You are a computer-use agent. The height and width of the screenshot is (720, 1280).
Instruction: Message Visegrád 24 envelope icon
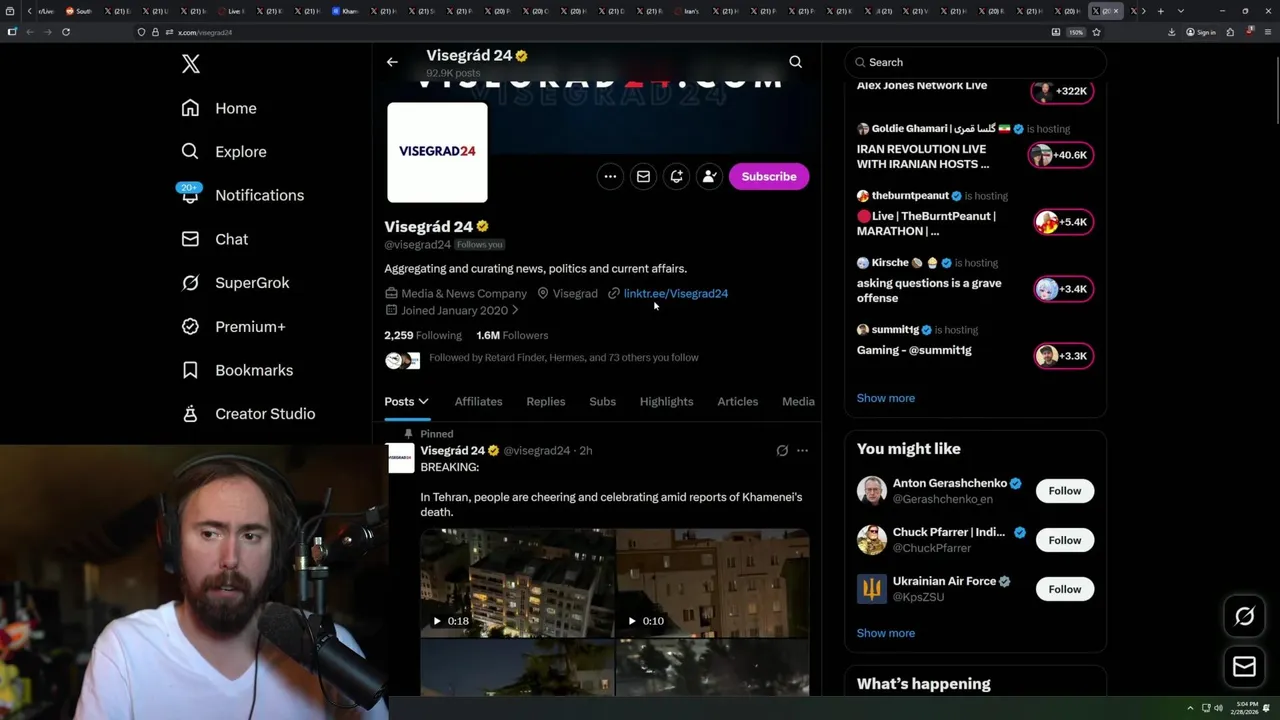(x=643, y=176)
